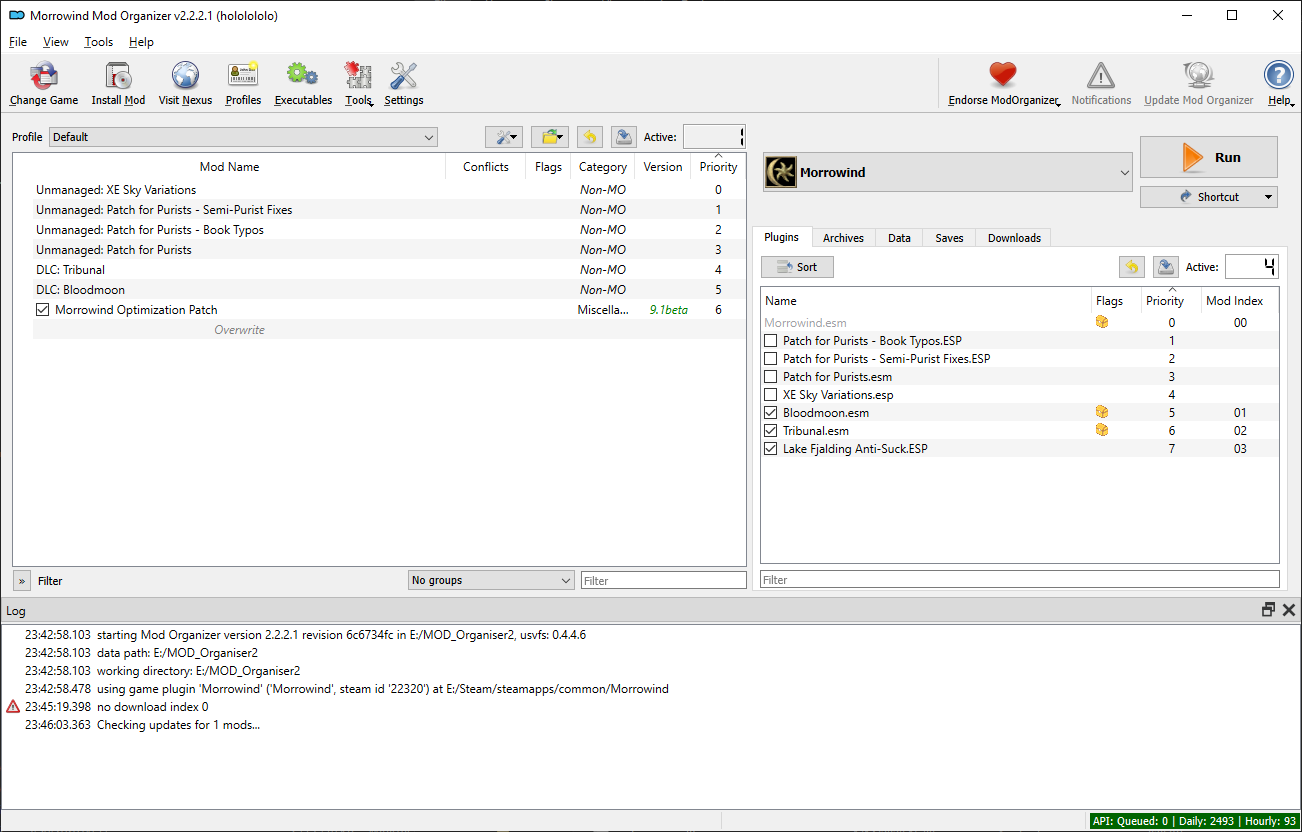Screen dimensions: 1302x832
Task: Sort mods by Priority column header
Action: 718,167
